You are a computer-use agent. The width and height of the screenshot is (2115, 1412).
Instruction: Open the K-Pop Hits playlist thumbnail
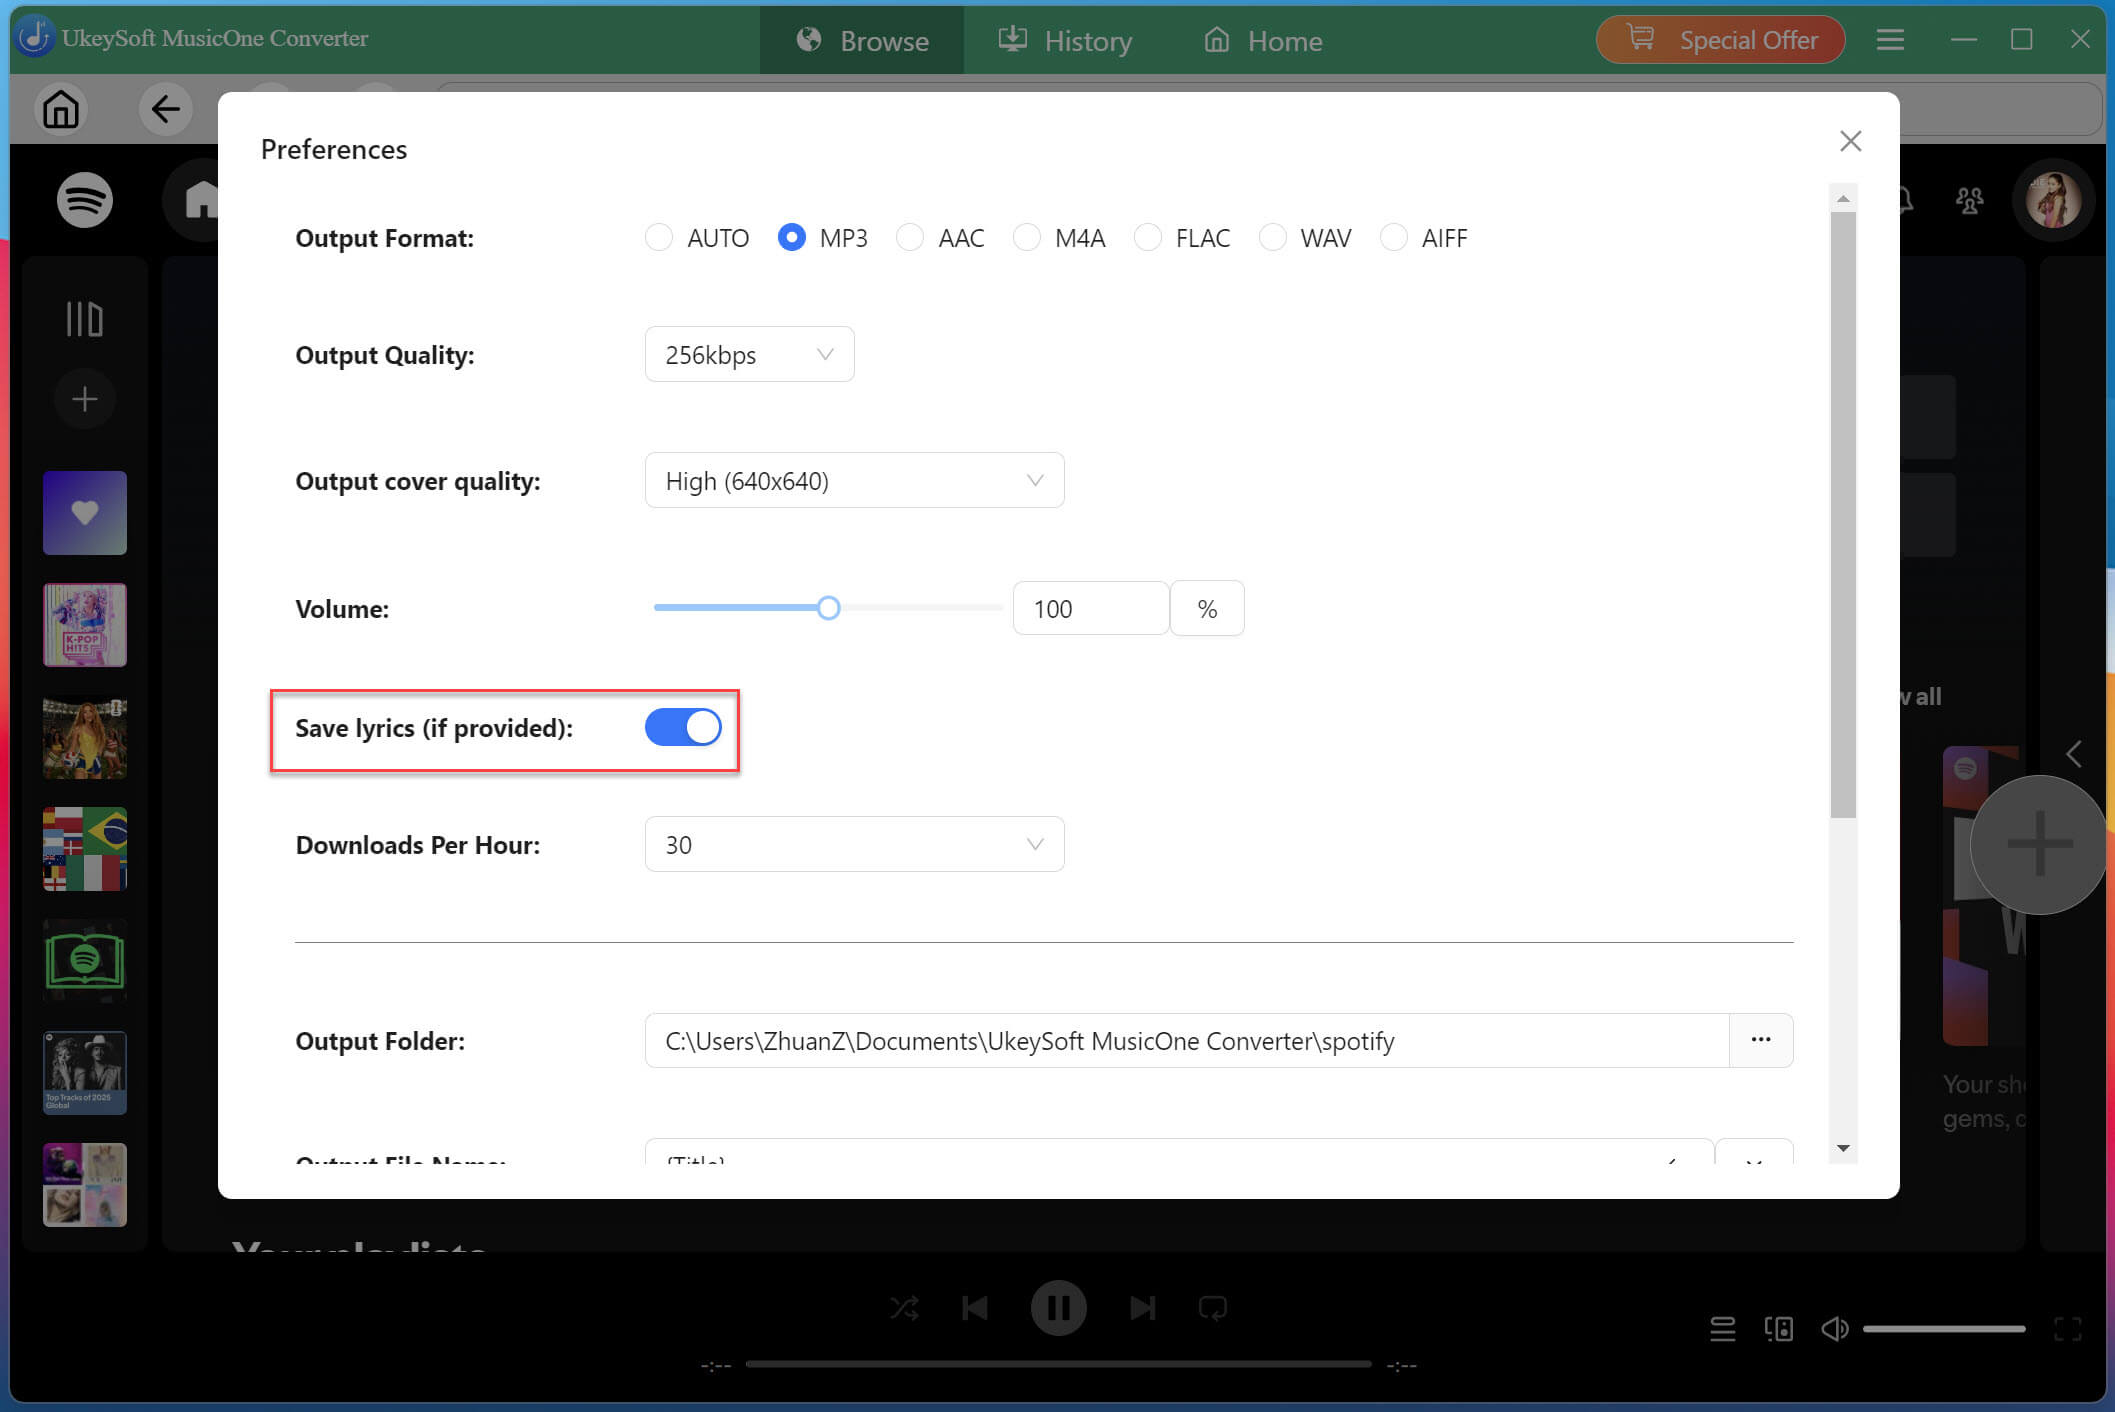coord(85,625)
